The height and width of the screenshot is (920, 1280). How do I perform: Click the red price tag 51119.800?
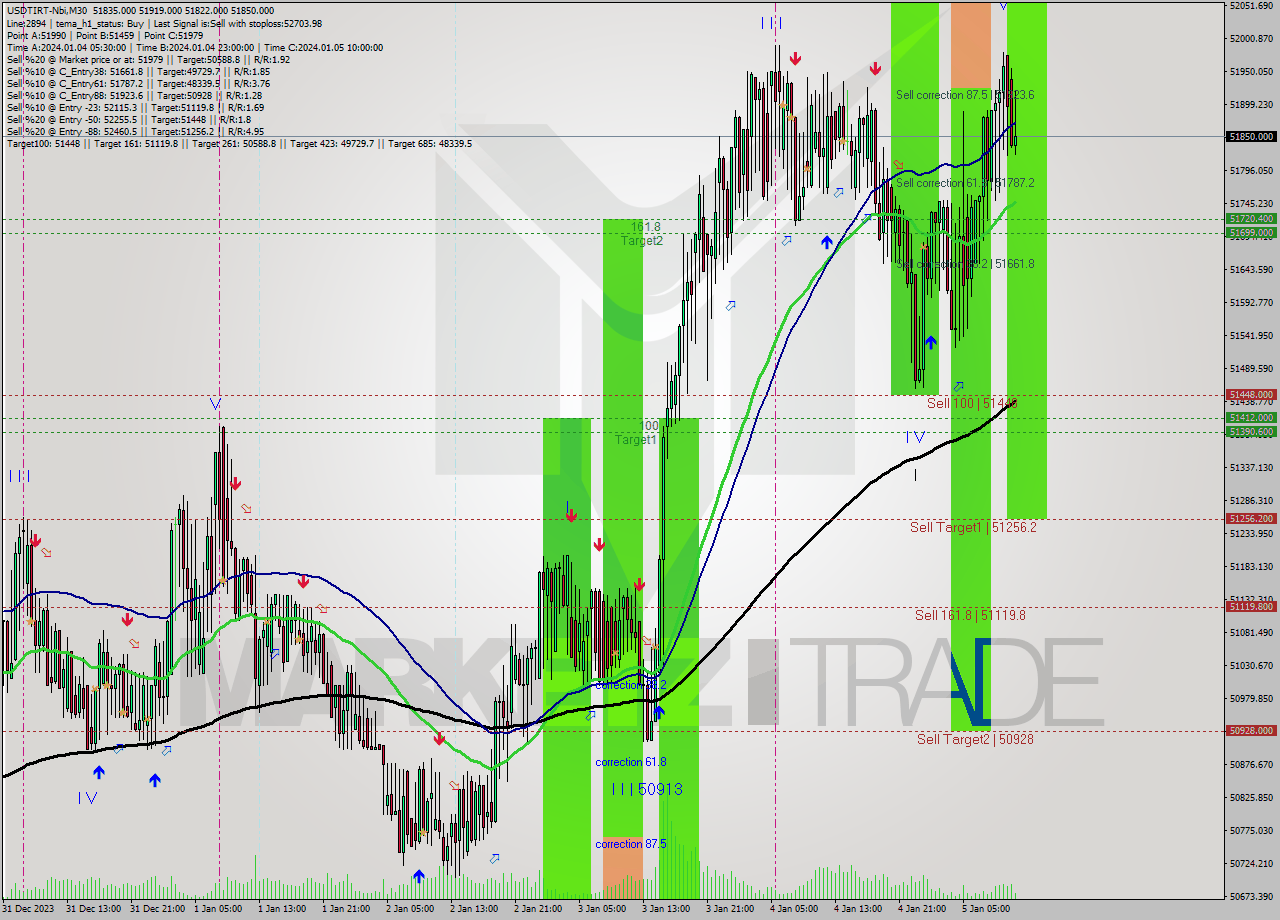coord(1251,606)
